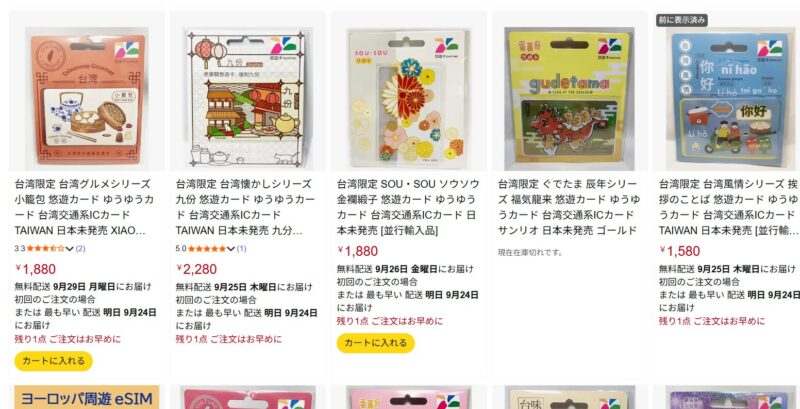This screenshot has height=409, width=800.
Task: Open the SOU・SOU floral card image
Action: [407, 98]
